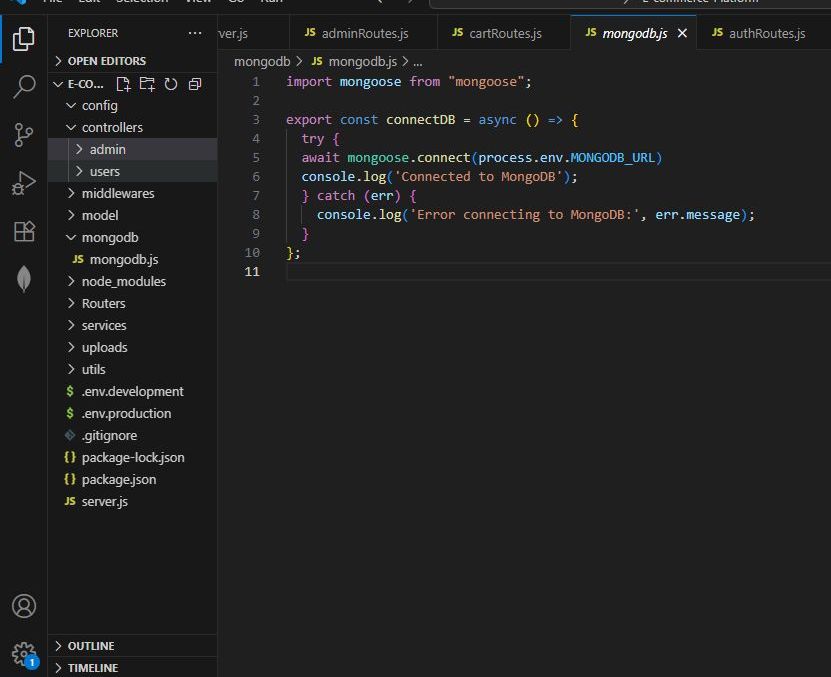Expand the services folder

(132, 326)
